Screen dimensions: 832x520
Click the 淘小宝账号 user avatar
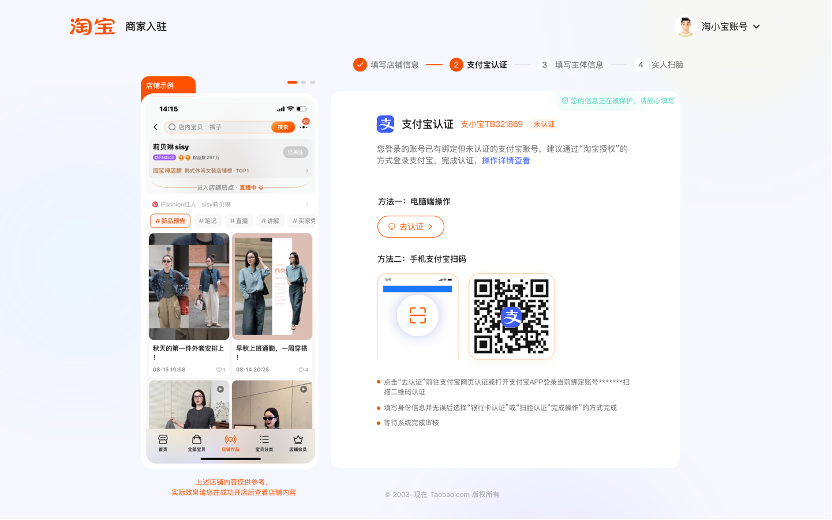click(x=685, y=27)
